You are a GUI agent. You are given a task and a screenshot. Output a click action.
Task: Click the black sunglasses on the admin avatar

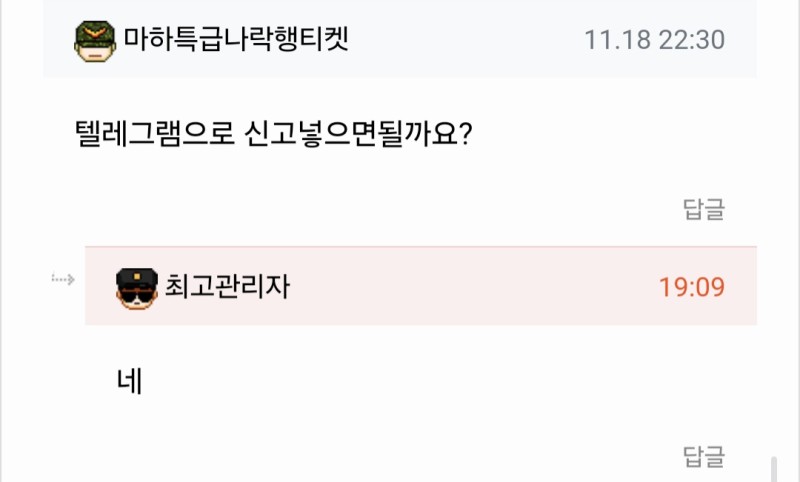[137, 293]
